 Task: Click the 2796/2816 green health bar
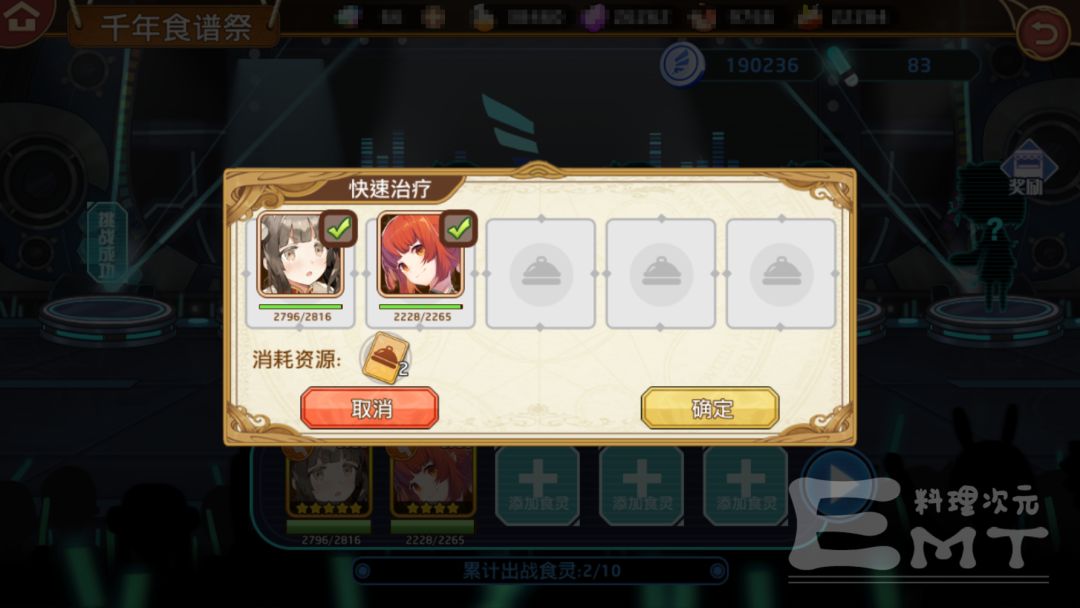coord(300,307)
